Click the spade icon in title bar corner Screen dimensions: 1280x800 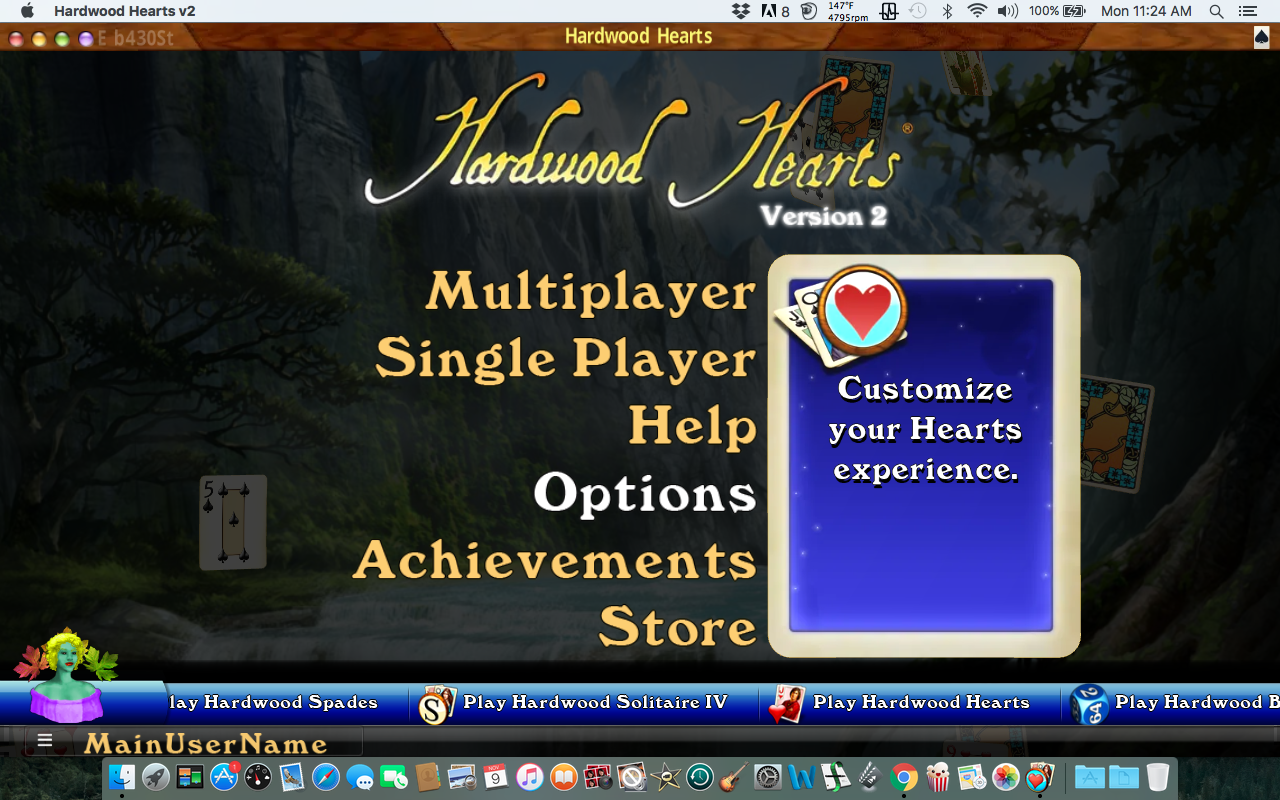1262,37
